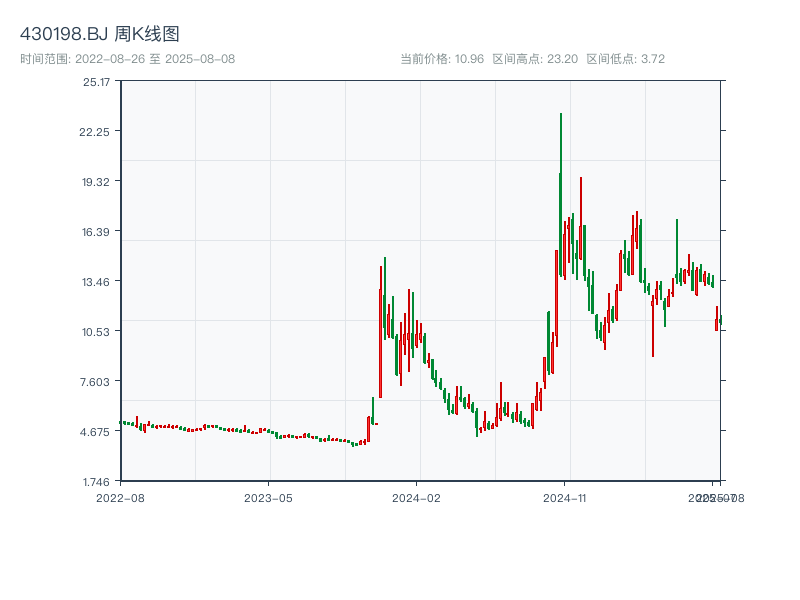Click the 区间高点: 23.20 label
The width and height of the screenshot is (800, 600).
(x=535, y=59)
